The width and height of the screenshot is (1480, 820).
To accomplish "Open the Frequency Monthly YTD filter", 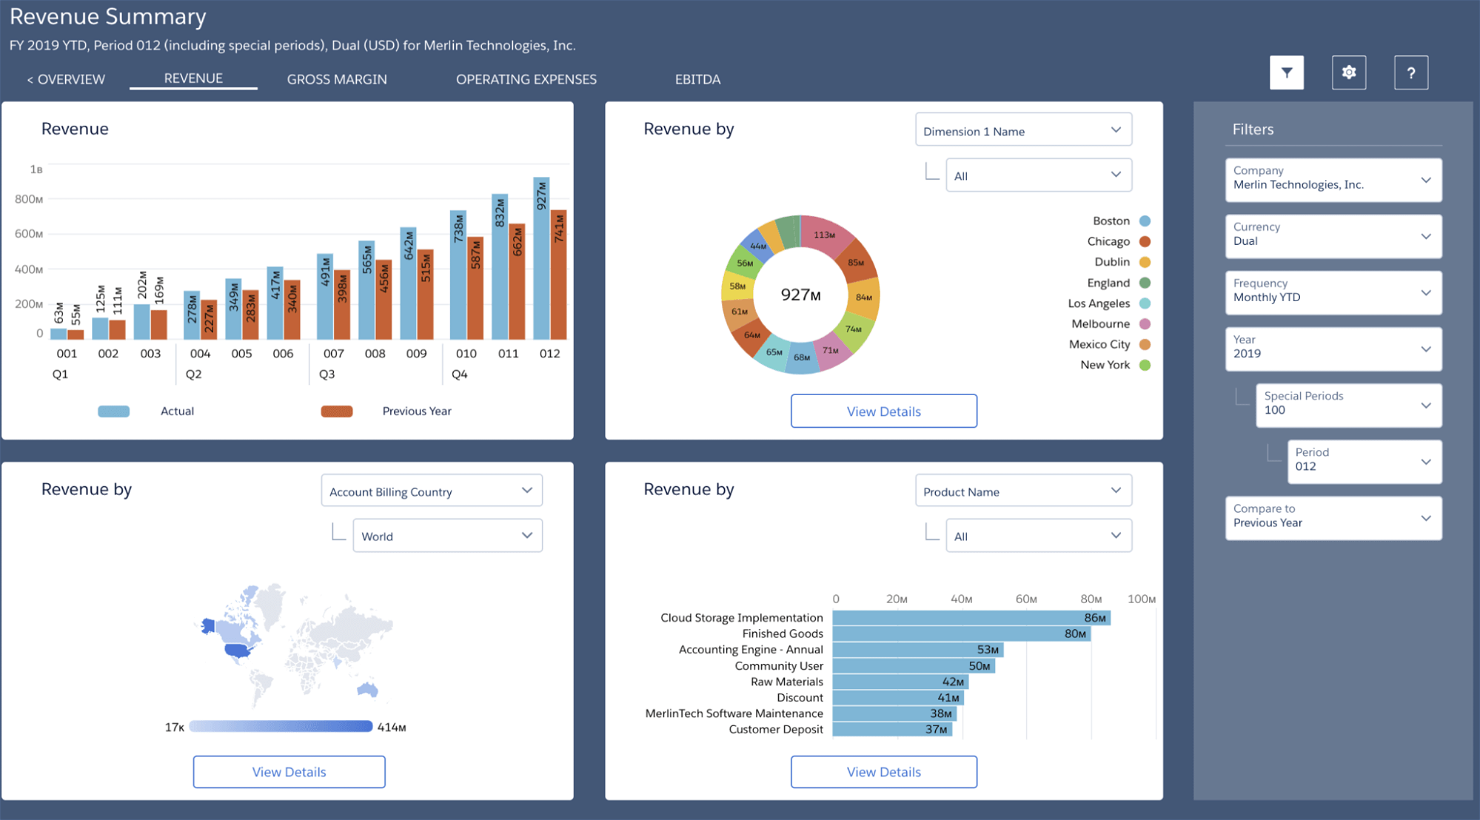I will (1333, 292).
